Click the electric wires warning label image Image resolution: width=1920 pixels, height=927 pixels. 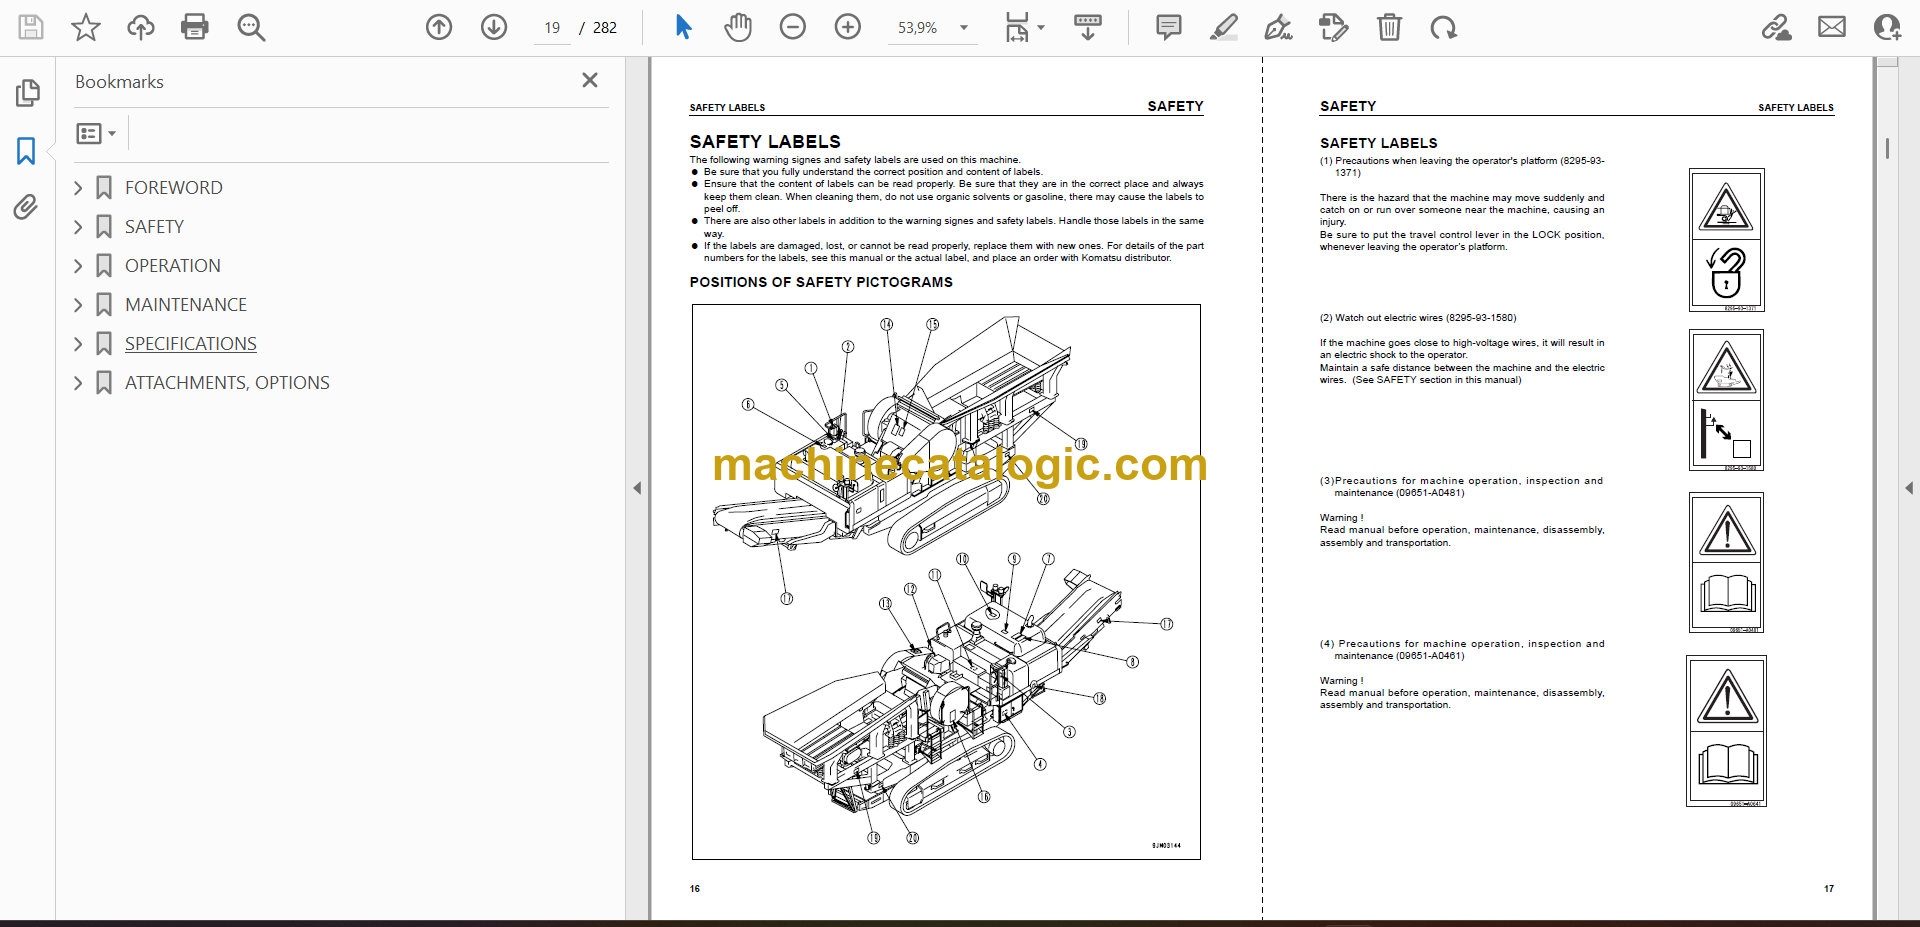pos(1726,400)
